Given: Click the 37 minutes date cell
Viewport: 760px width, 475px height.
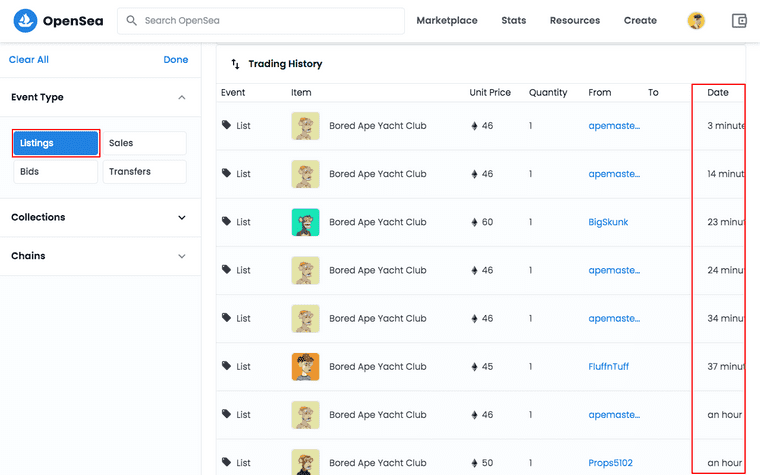Looking at the screenshot, I should click(726, 367).
